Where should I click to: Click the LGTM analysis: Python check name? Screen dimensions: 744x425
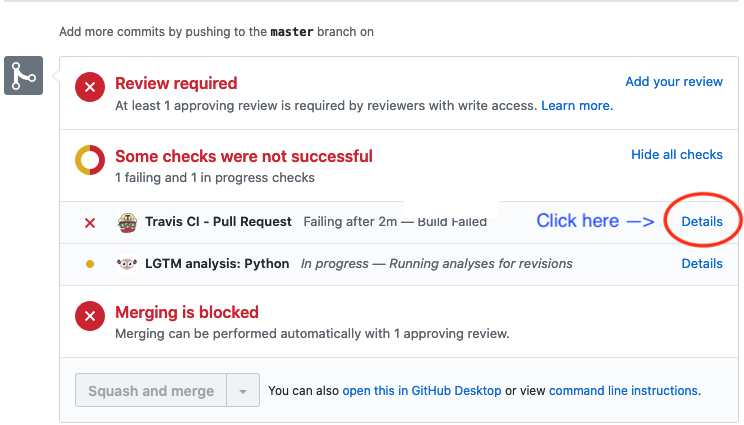217,264
